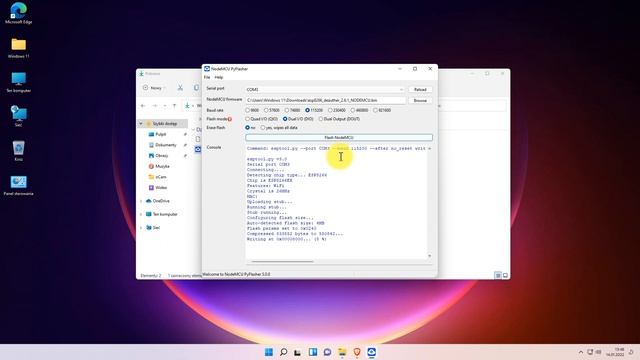Select the Windows 11 desktop folder

click(18, 48)
